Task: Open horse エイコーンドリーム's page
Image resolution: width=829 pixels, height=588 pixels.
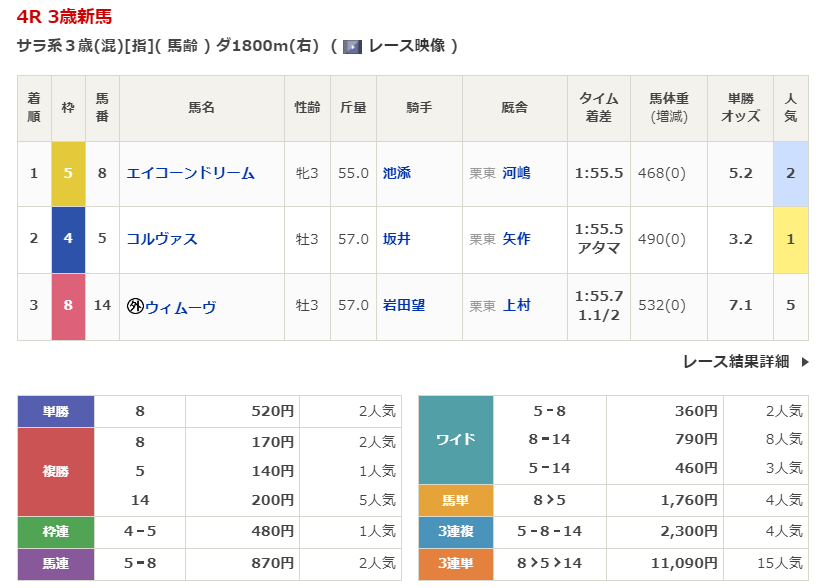Action: click(190, 173)
